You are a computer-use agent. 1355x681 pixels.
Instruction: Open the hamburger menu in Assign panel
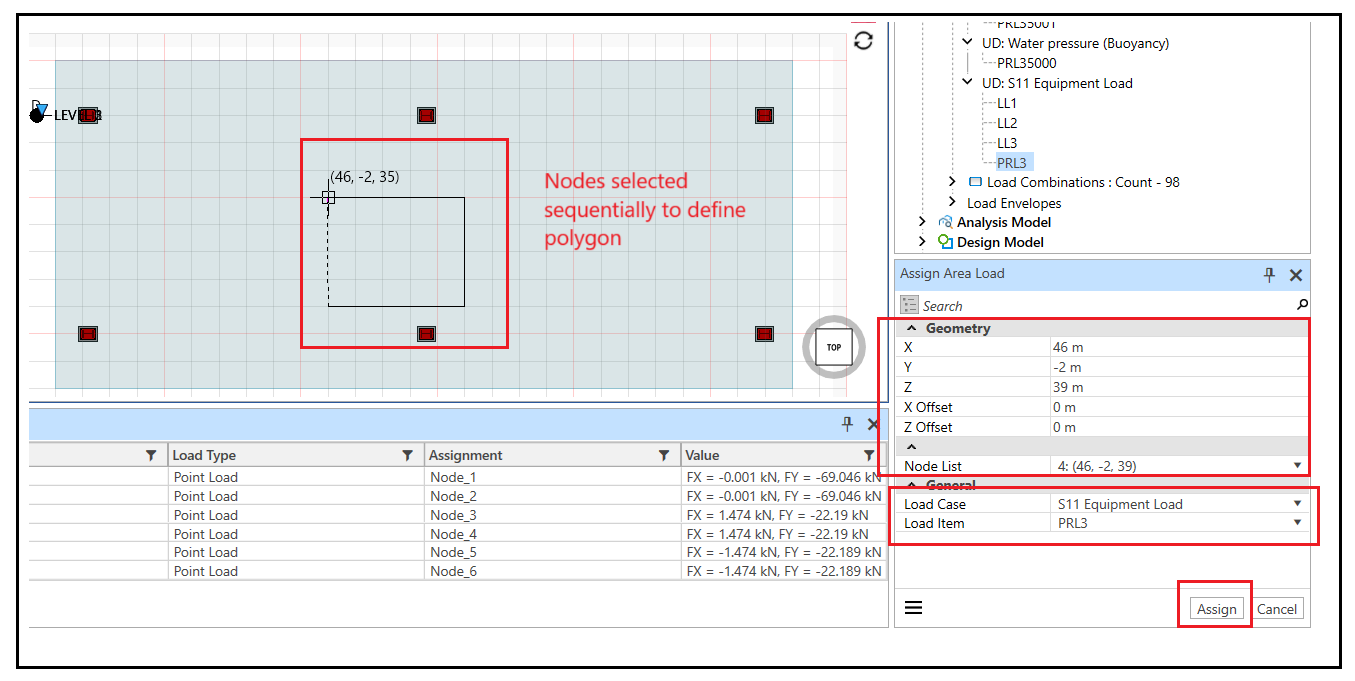913,608
